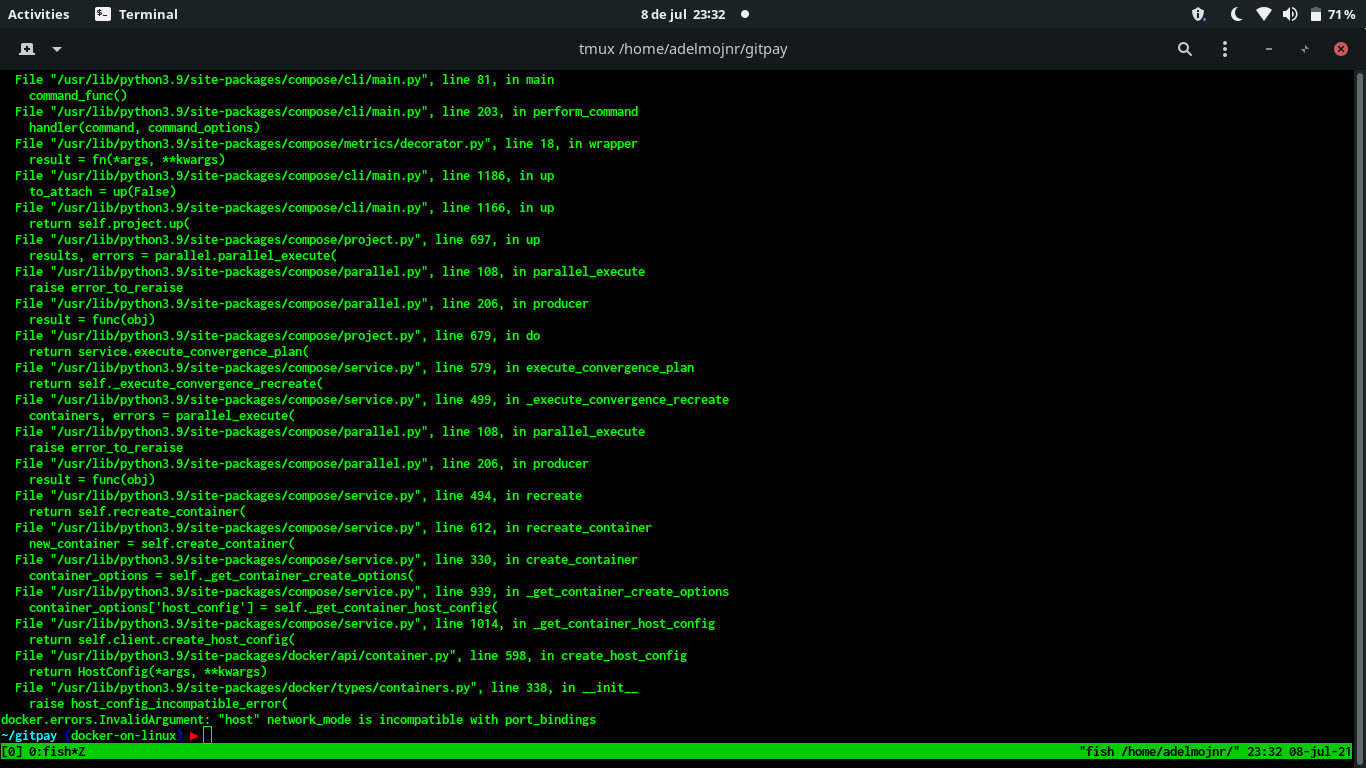
Task: Click the docker-on-linux branch name
Action: [x=124, y=735]
